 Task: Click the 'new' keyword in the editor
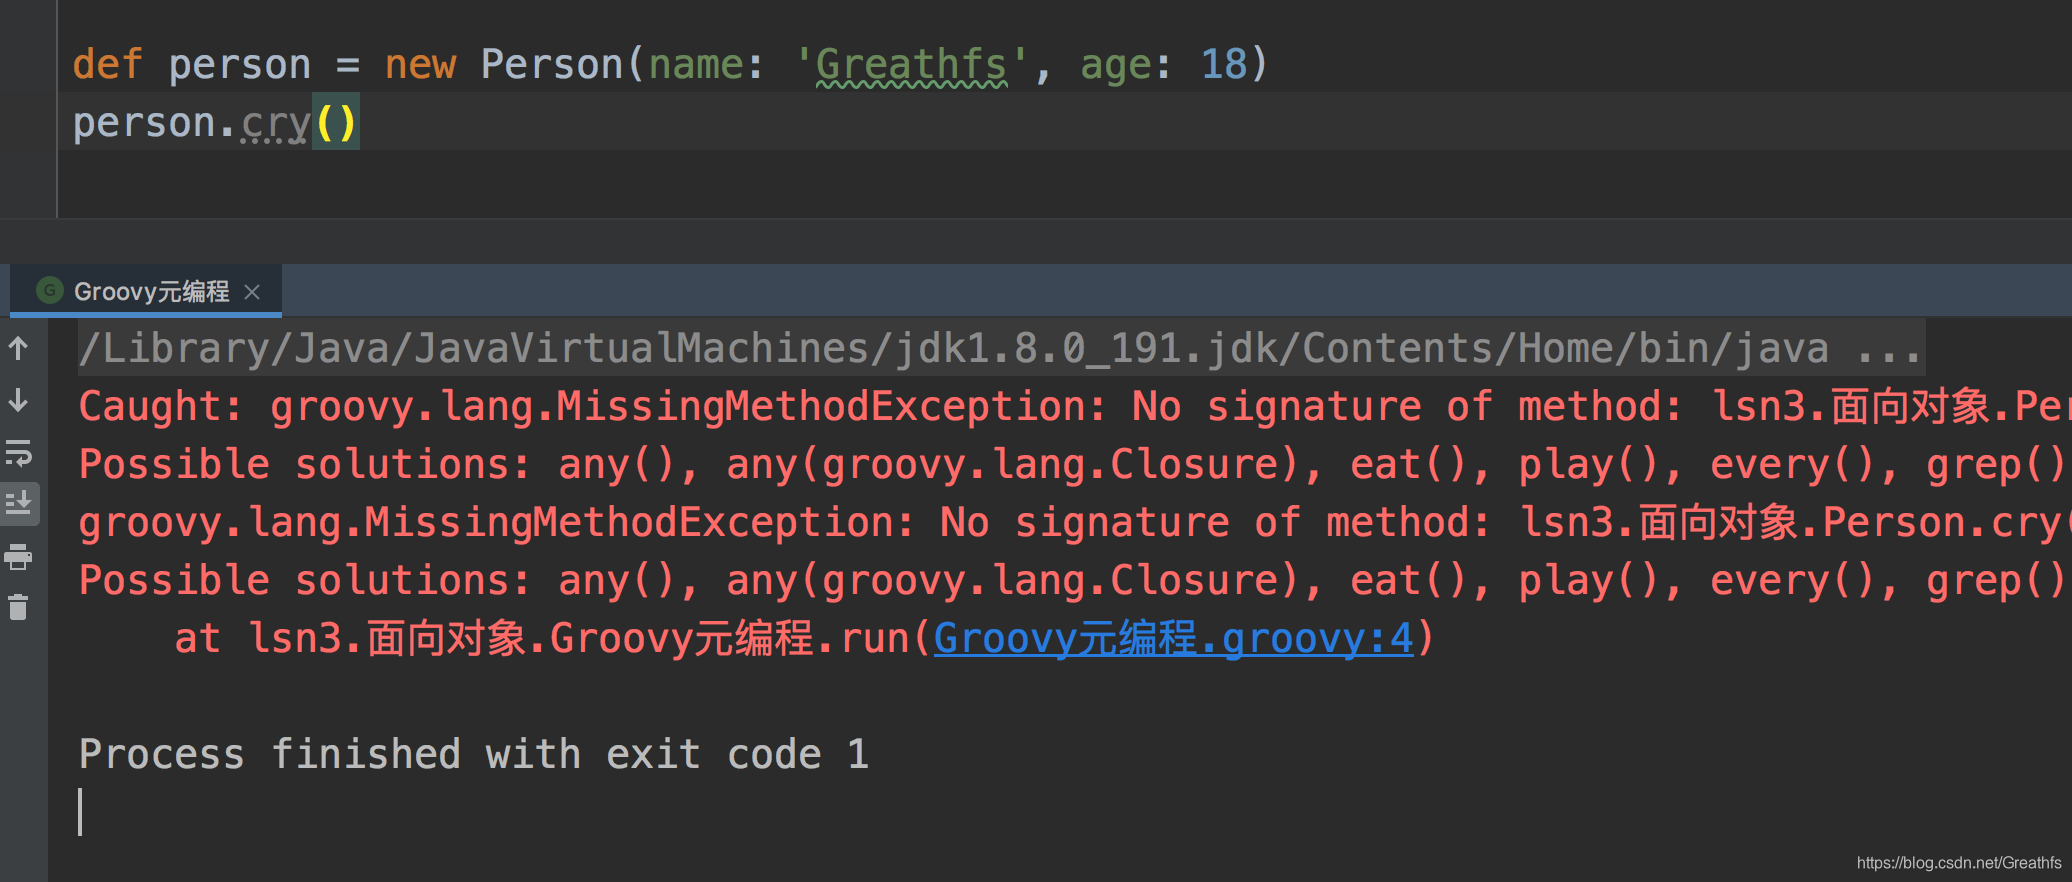coord(420,65)
